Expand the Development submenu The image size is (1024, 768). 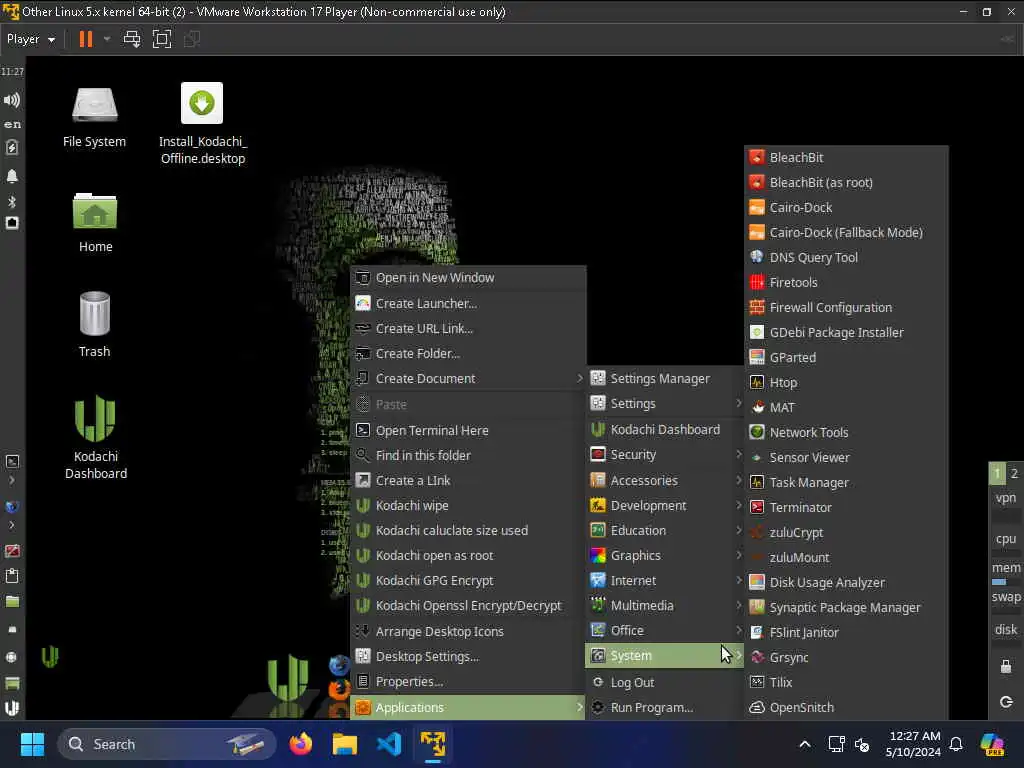[x=665, y=505]
